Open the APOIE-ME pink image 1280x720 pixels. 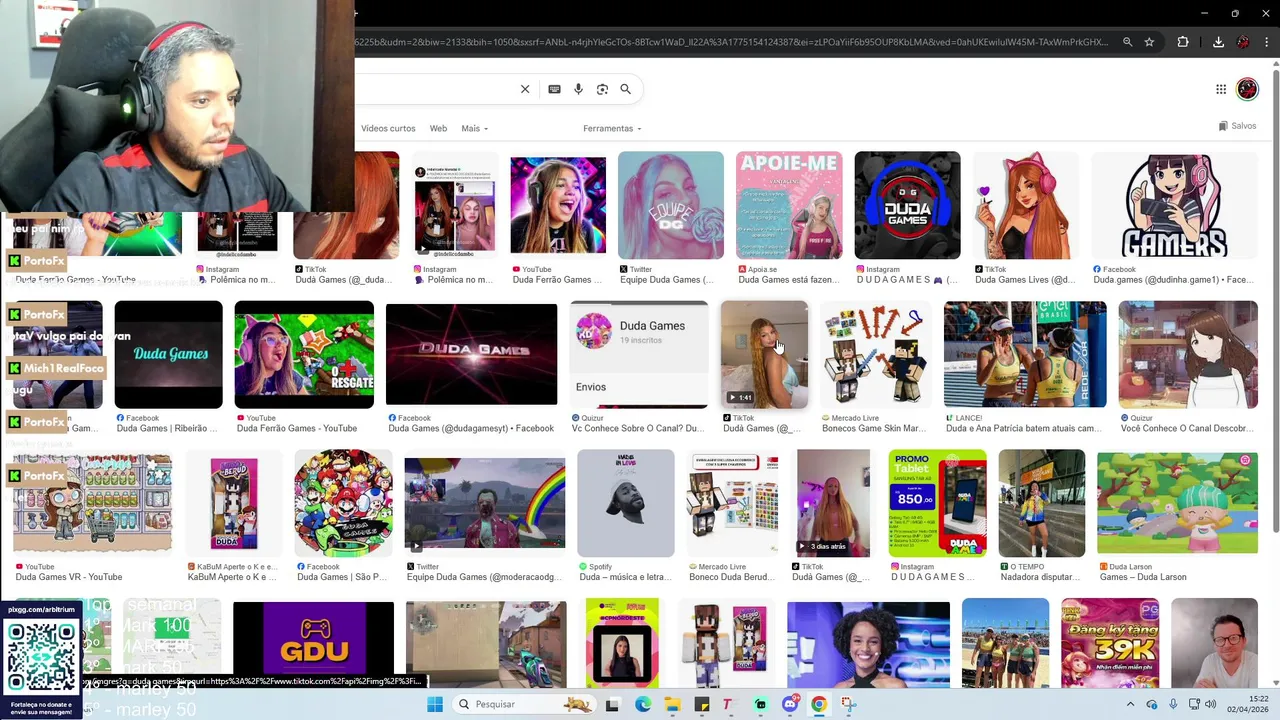click(789, 205)
